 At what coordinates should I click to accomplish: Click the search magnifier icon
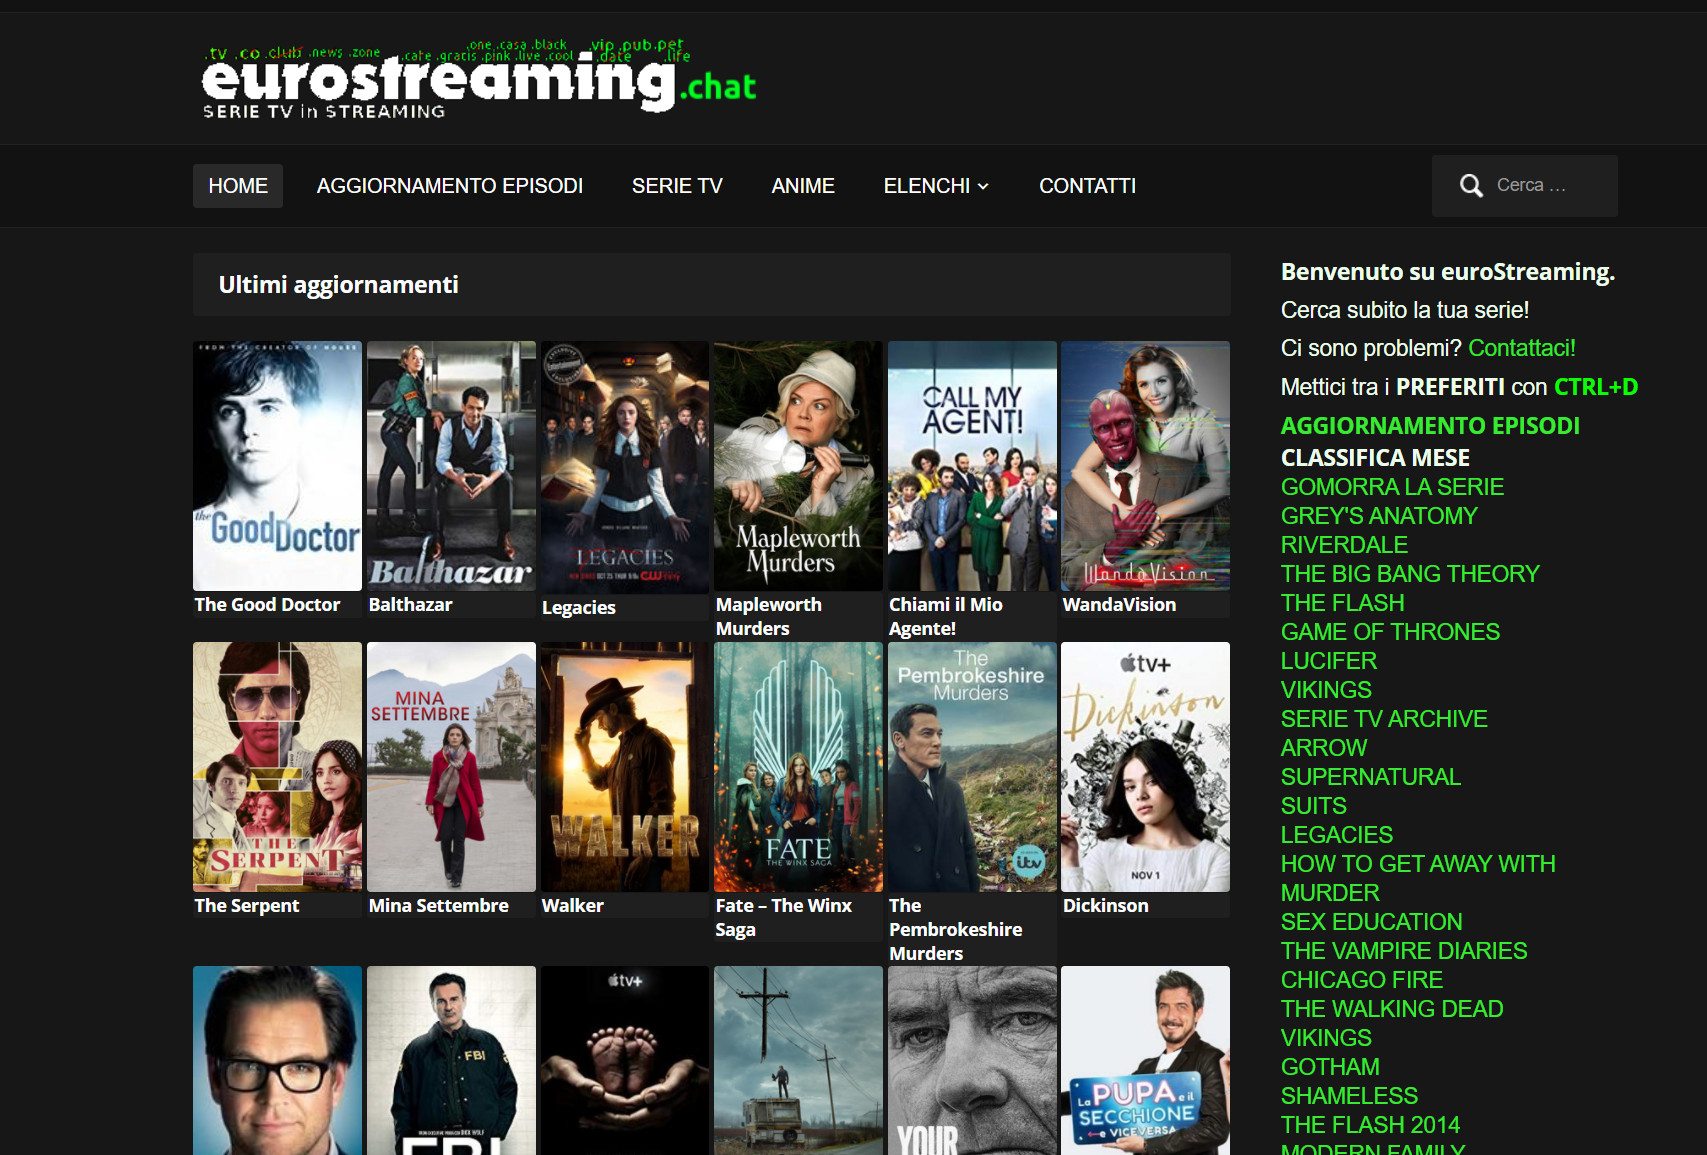point(1470,186)
